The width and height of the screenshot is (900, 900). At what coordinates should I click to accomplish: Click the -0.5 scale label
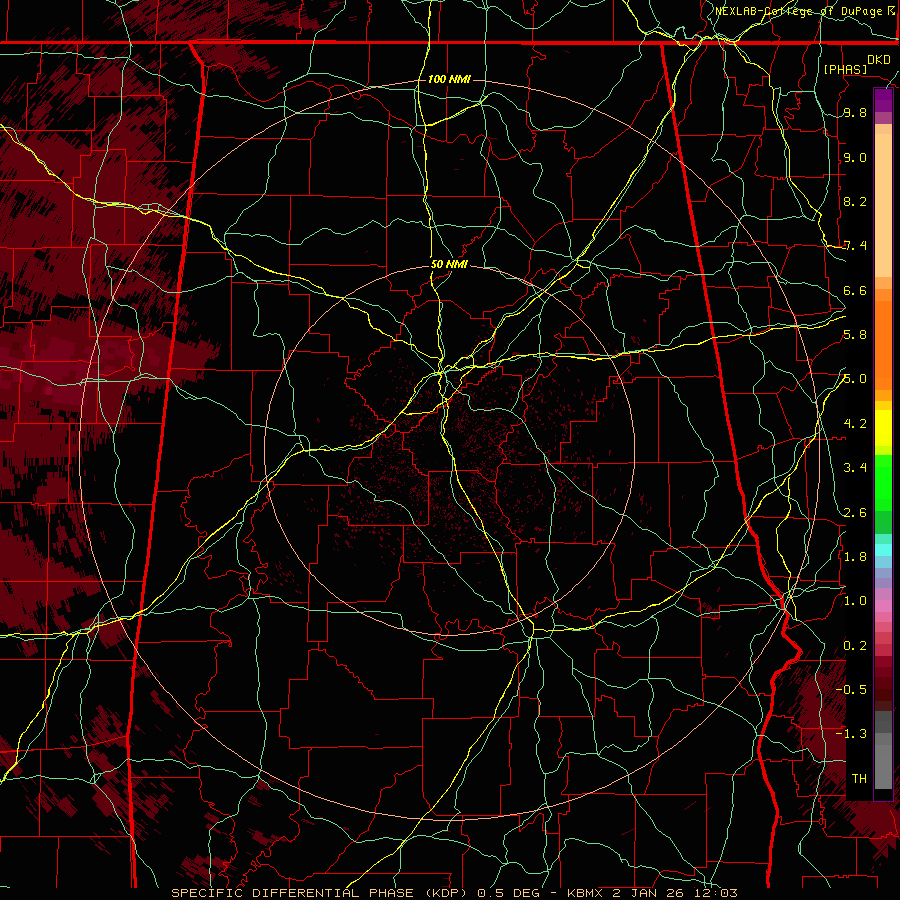pos(851,689)
